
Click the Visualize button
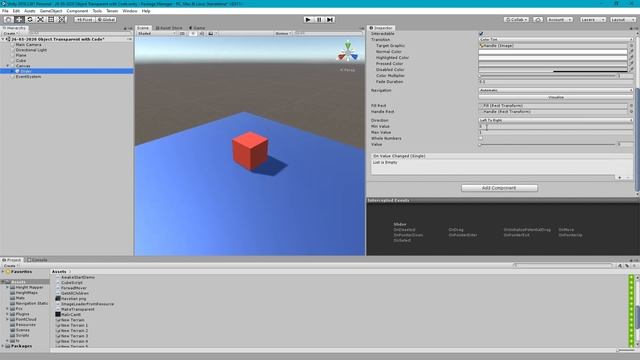pos(556,98)
